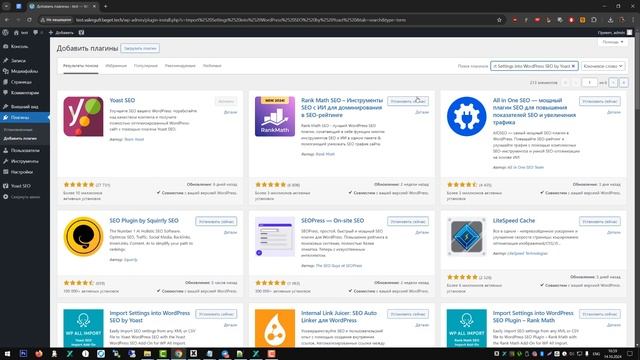Open Chrome from the taskbar
The image size is (640, 360).
point(178,353)
